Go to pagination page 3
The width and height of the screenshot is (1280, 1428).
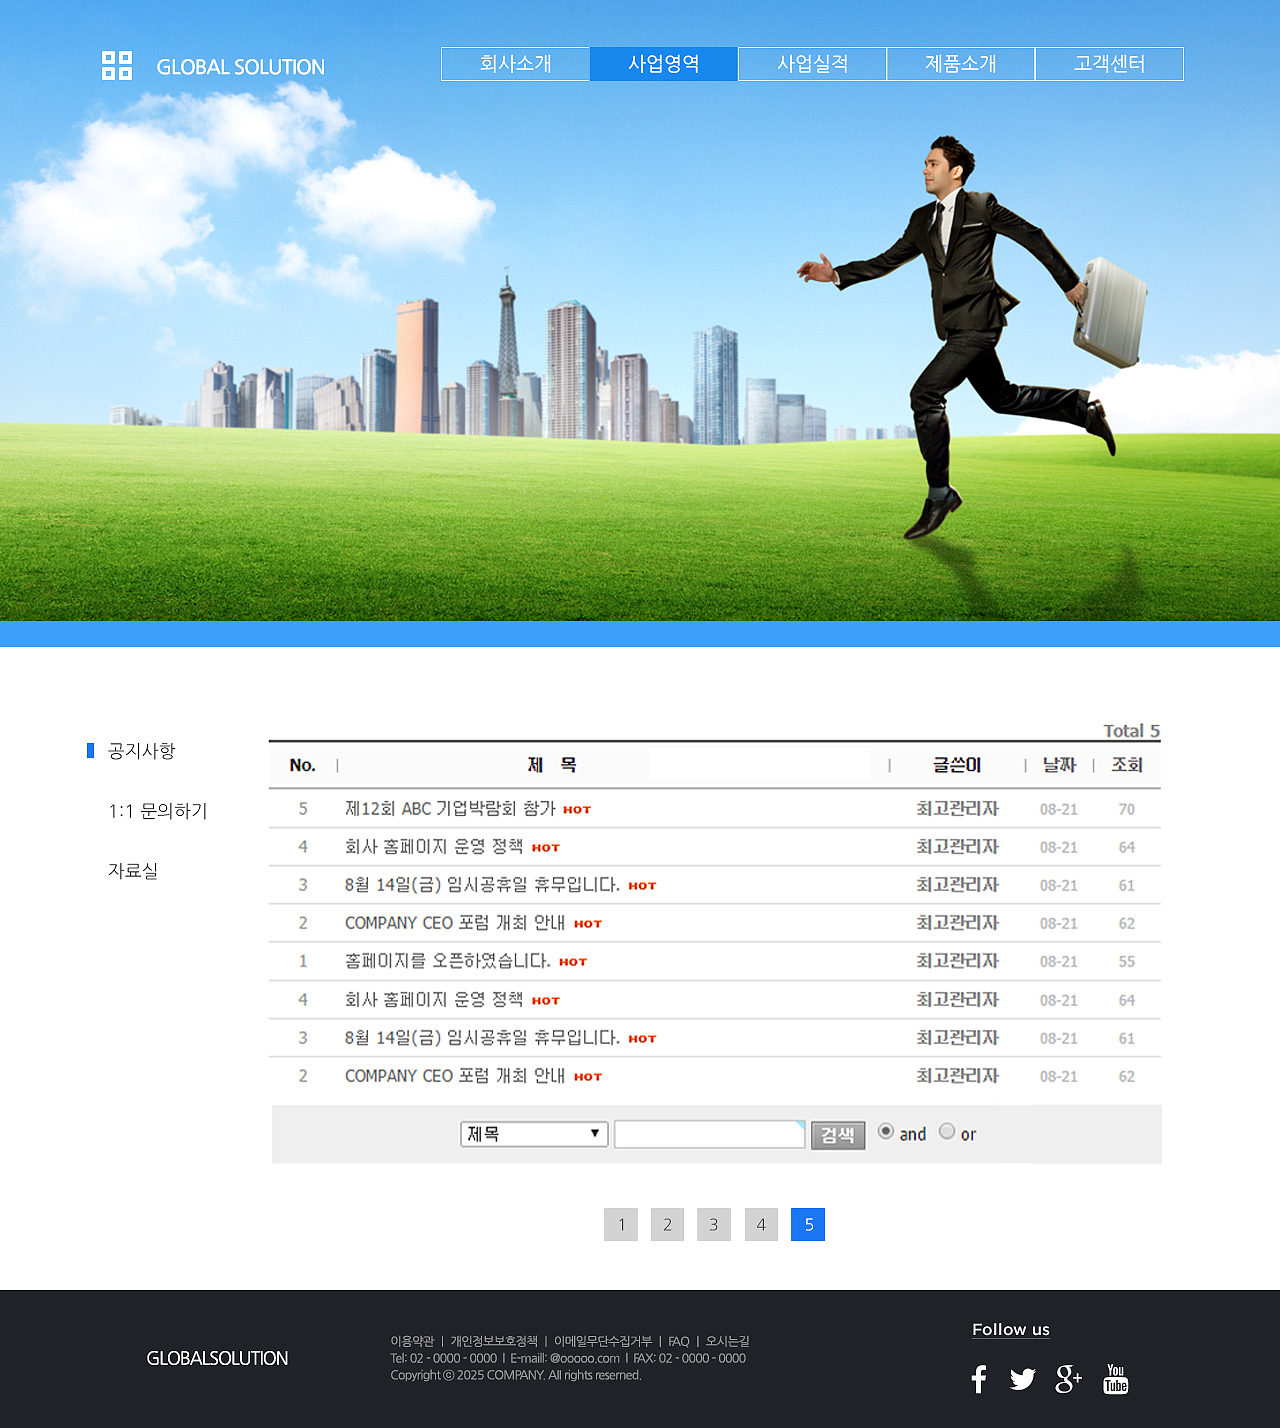pos(714,1224)
